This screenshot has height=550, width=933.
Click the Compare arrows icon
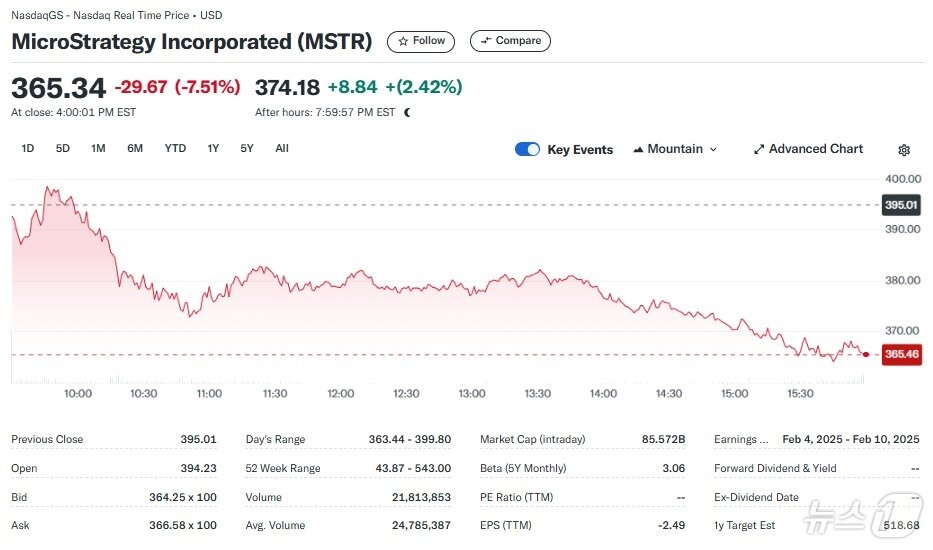pos(486,41)
